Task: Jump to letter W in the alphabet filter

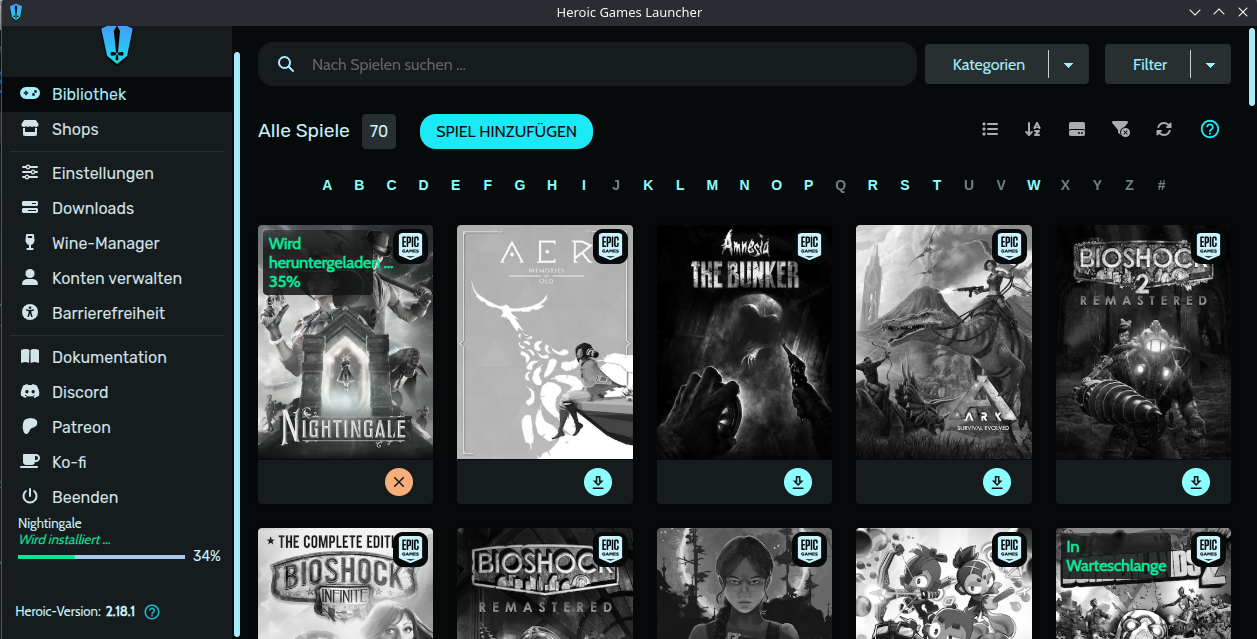Action: [1034, 185]
